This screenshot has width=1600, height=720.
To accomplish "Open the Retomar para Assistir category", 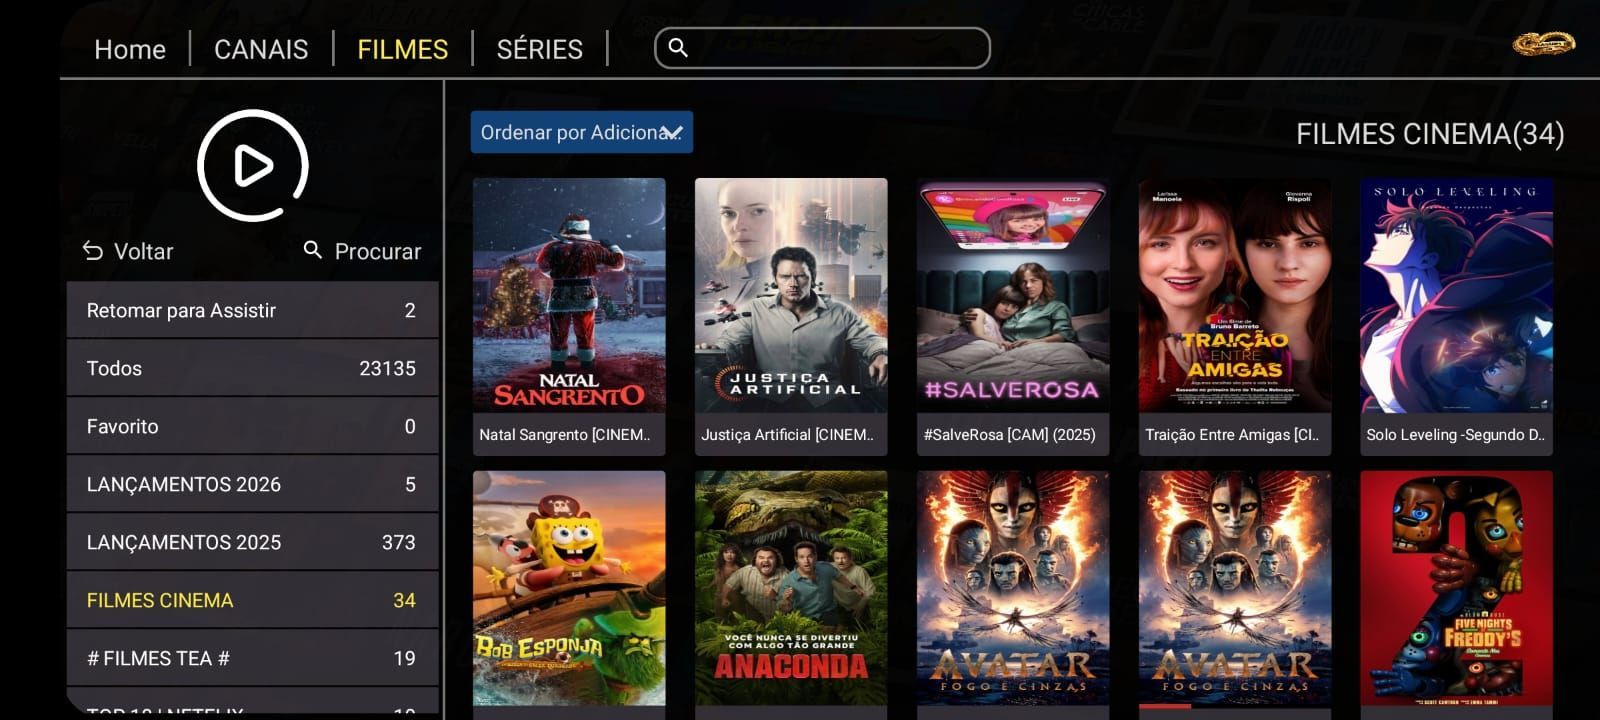I will pos(253,310).
